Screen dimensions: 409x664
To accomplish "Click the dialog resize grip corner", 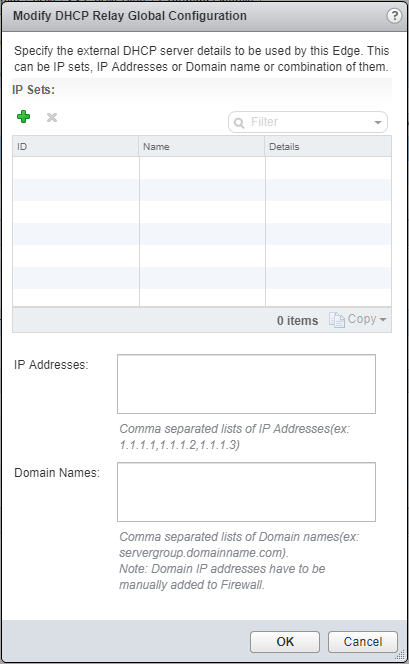I will tap(400, 655).
